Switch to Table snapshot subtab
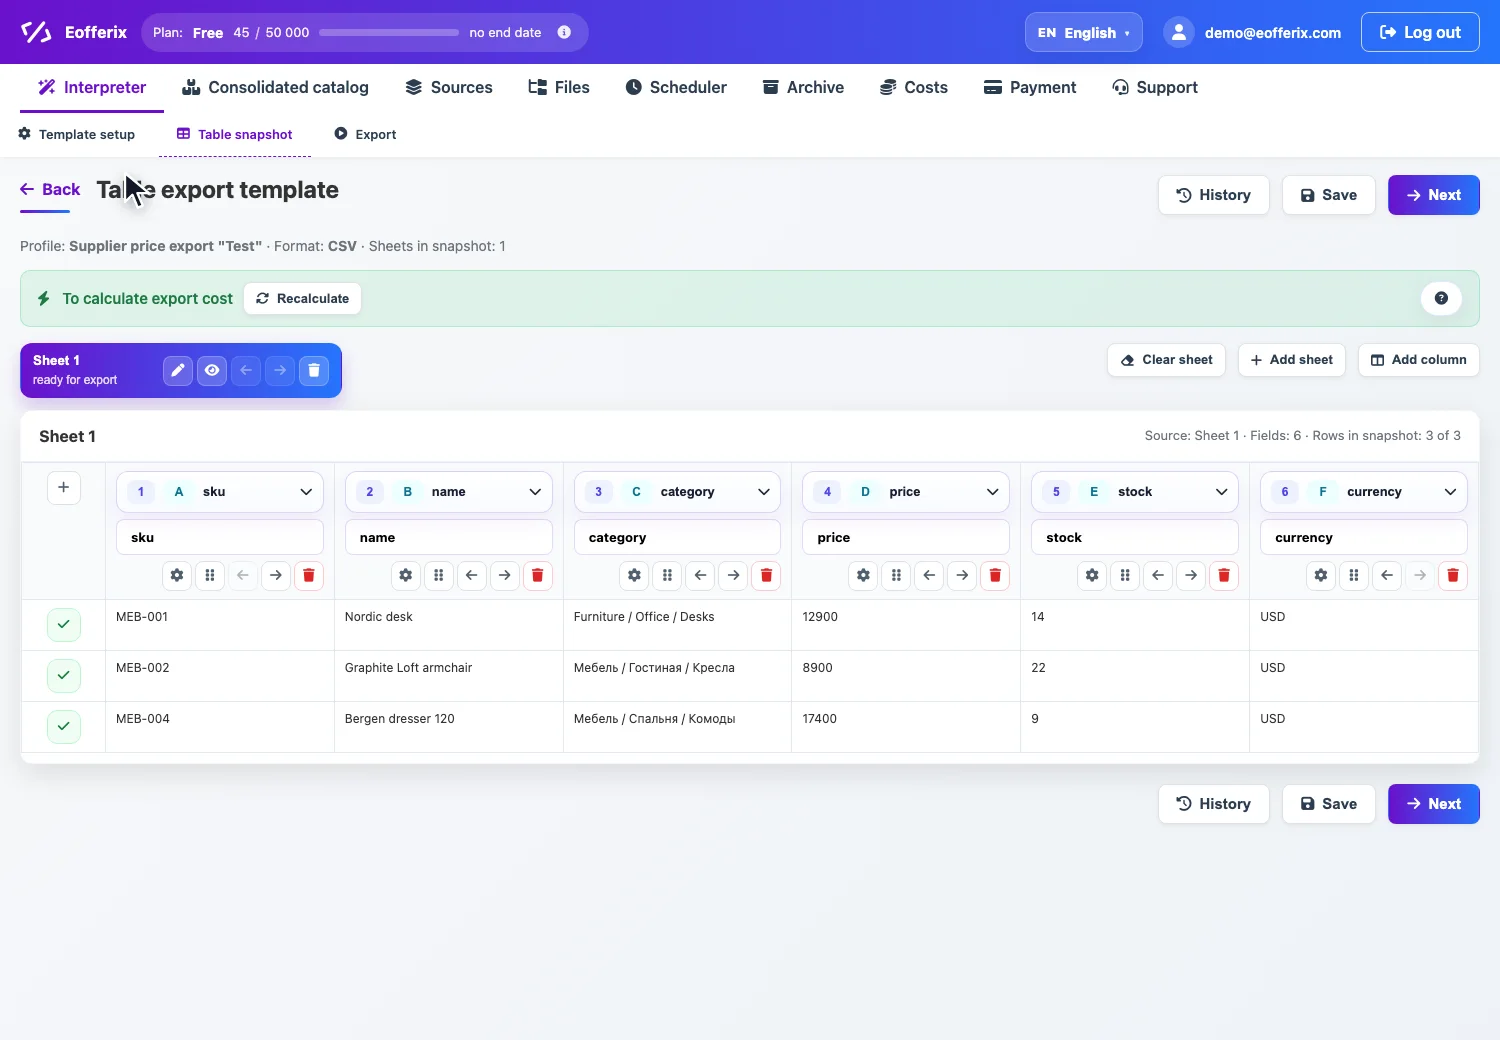The image size is (1500, 1040). tap(235, 134)
